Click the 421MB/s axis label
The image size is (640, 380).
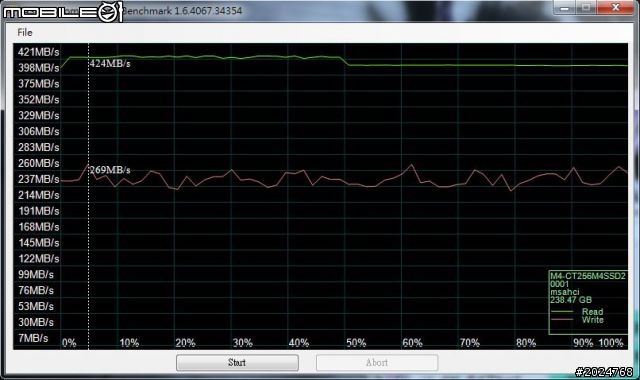tap(38, 52)
